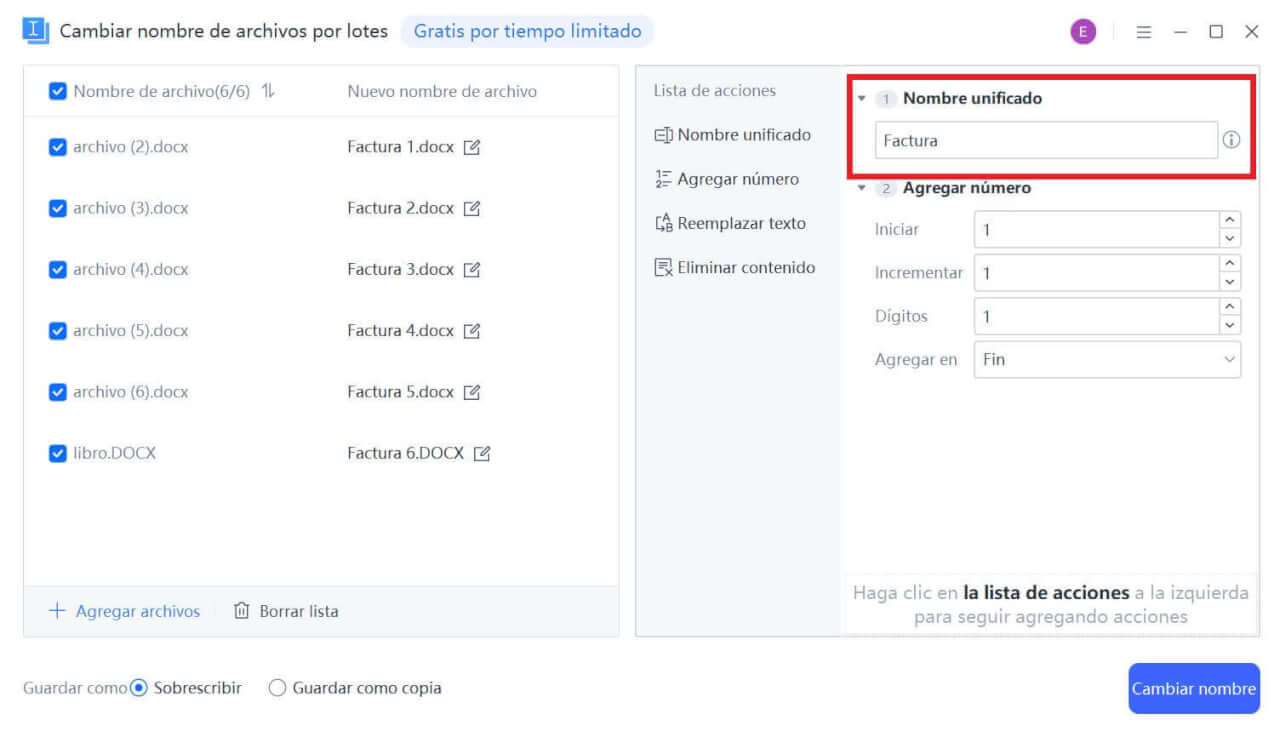Click the trash icon next to Borrar lista
The width and height of the screenshot is (1280, 731).
240,610
